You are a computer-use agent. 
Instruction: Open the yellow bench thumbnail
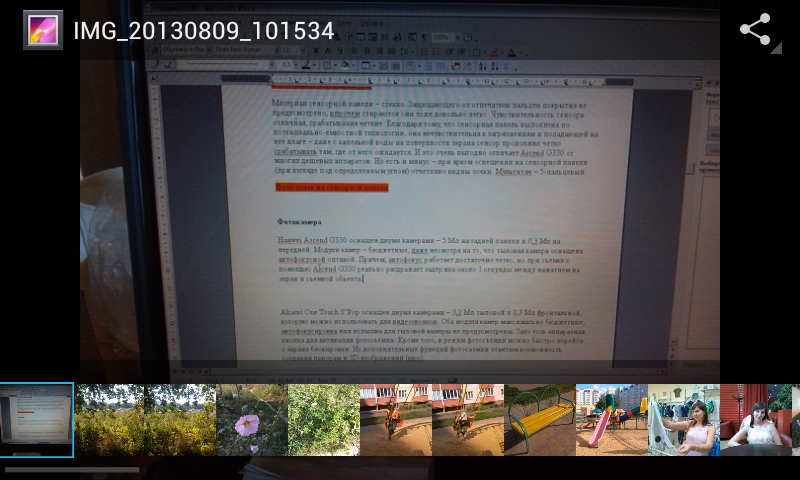[540, 420]
